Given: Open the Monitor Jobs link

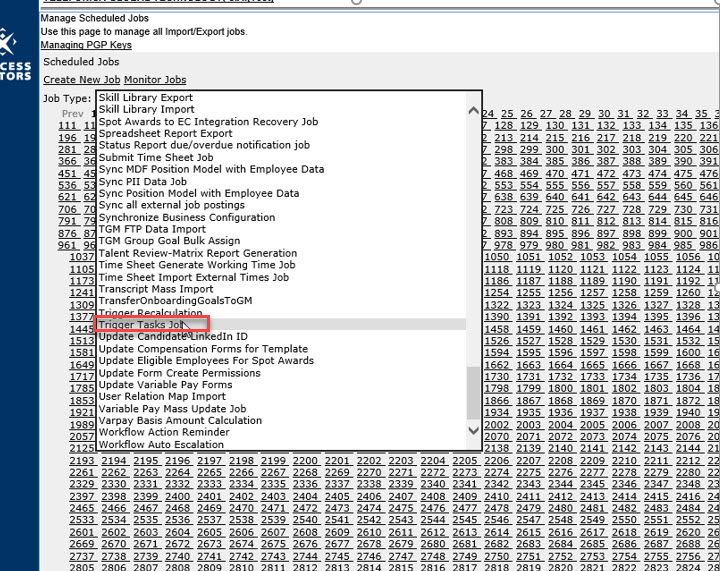Looking at the screenshot, I should [155, 79].
